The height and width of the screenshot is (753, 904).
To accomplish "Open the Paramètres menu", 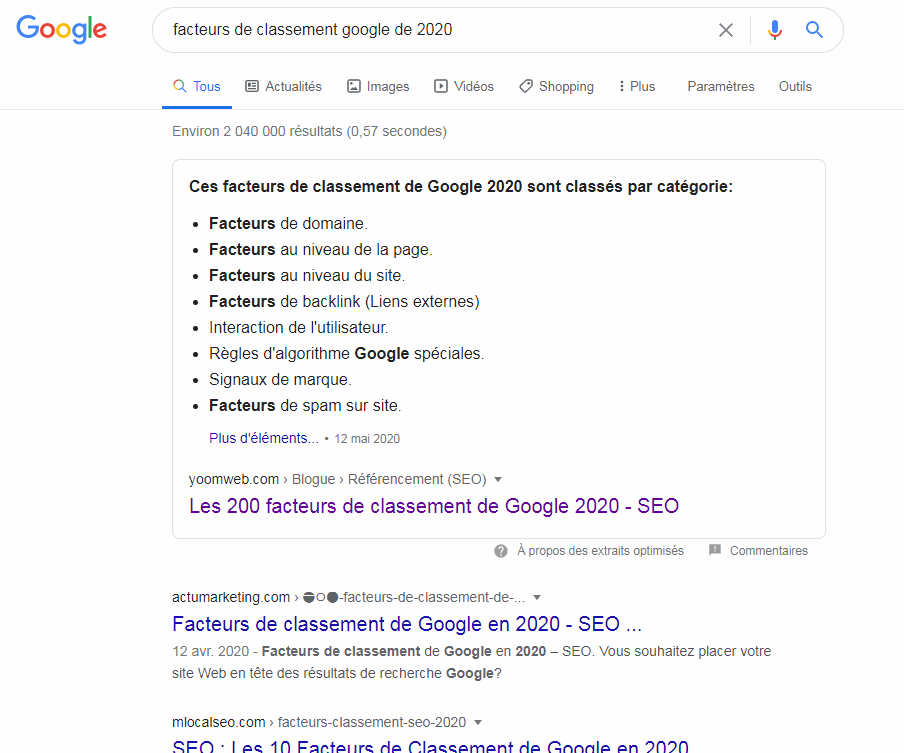I will click(720, 86).
